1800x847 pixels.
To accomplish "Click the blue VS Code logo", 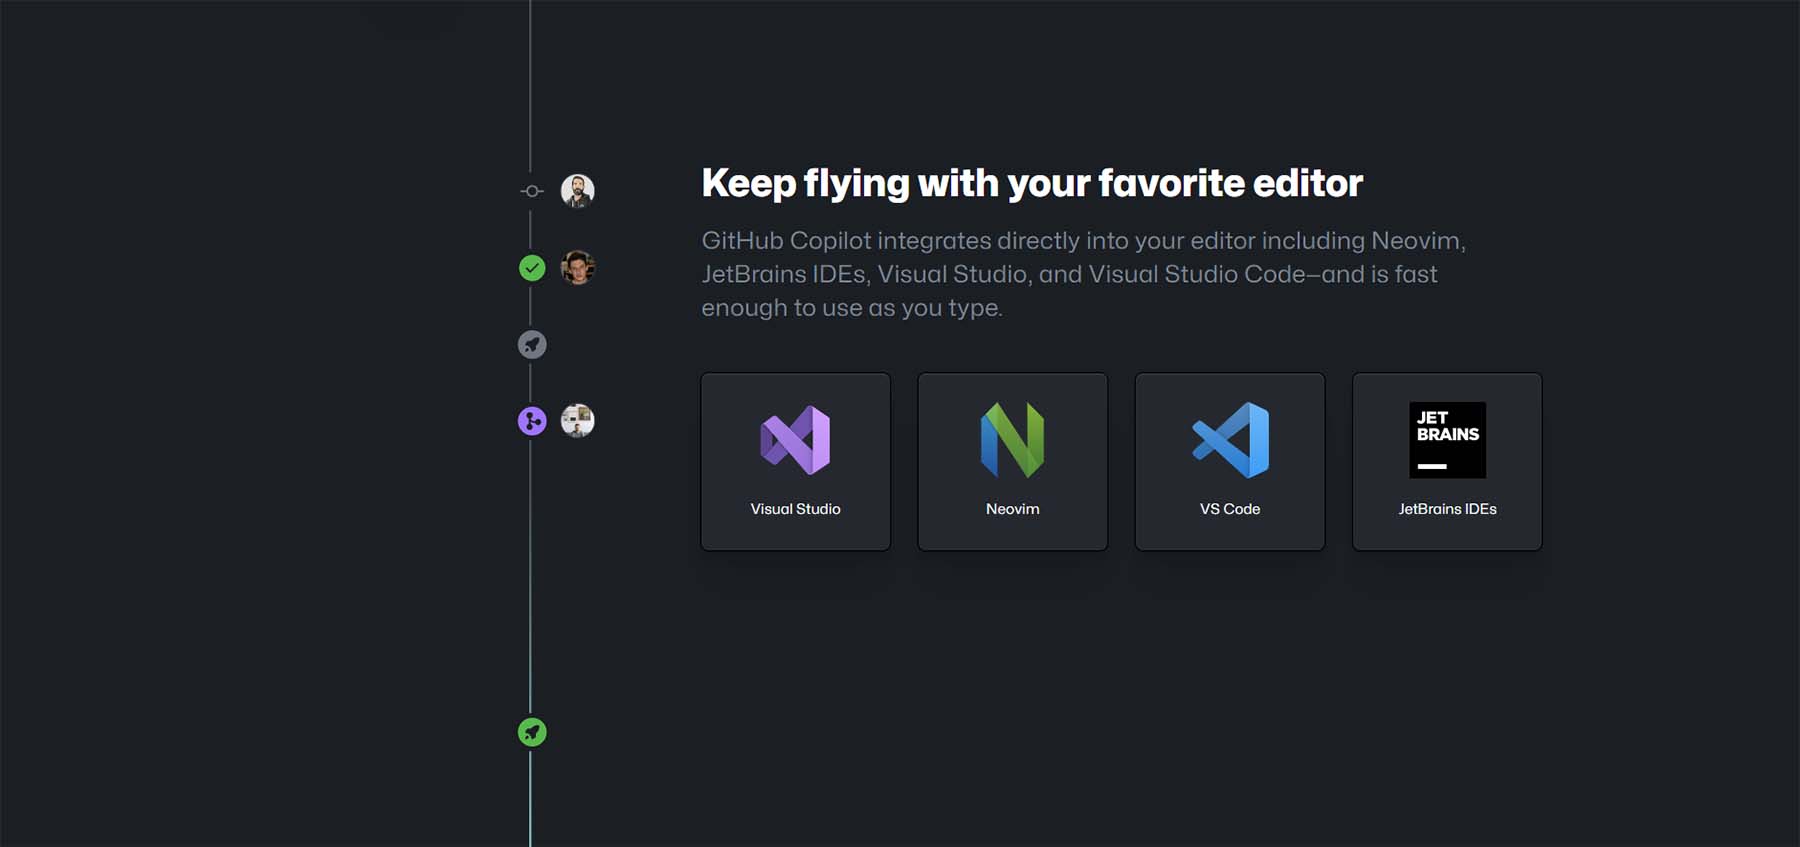I will click(1230, 440).
